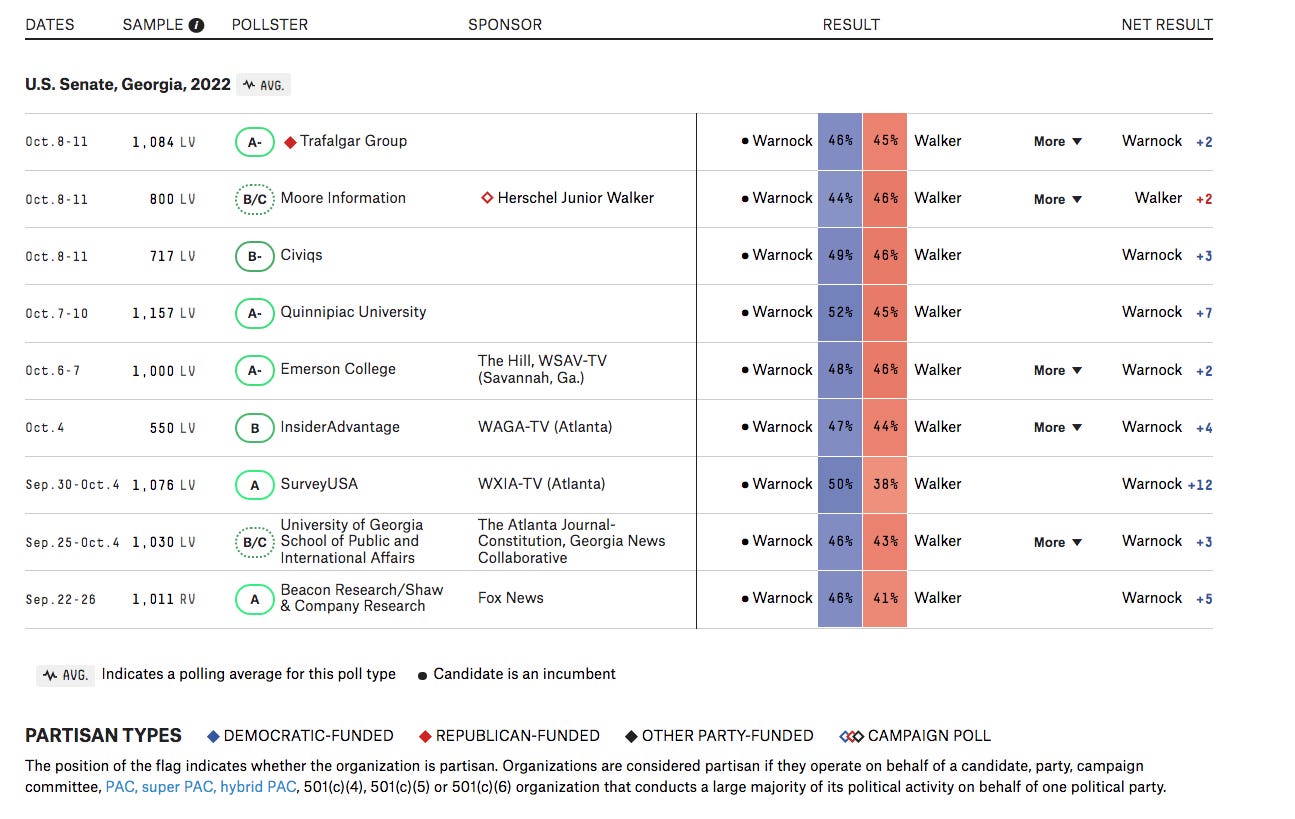Click the PARTISAN TYPES heading
The height and width of the screenshot is (819, 1295).
pyautogui.click(x=103, y=736)
